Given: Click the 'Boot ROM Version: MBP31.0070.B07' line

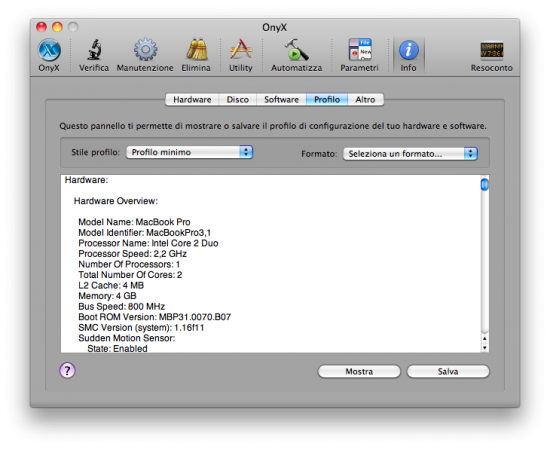Looking at the screenshot, I should coord(155,317).
